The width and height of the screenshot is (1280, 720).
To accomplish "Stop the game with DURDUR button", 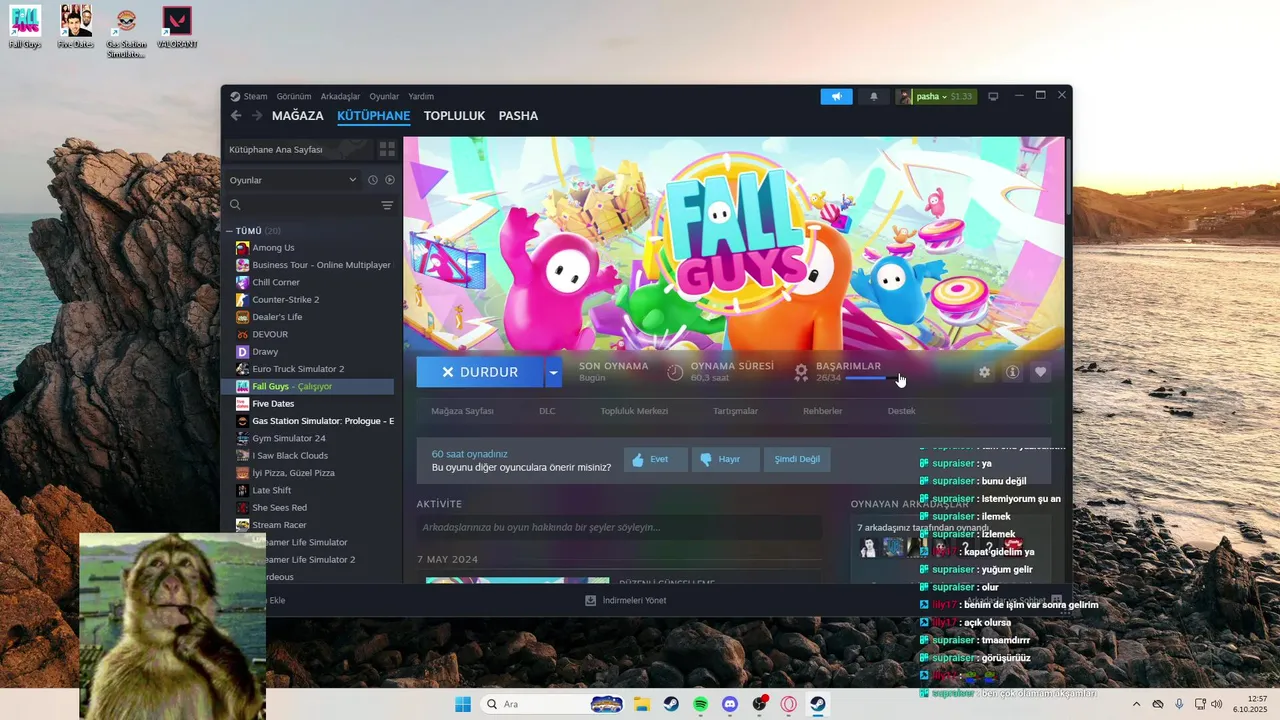I will (480, 372).
